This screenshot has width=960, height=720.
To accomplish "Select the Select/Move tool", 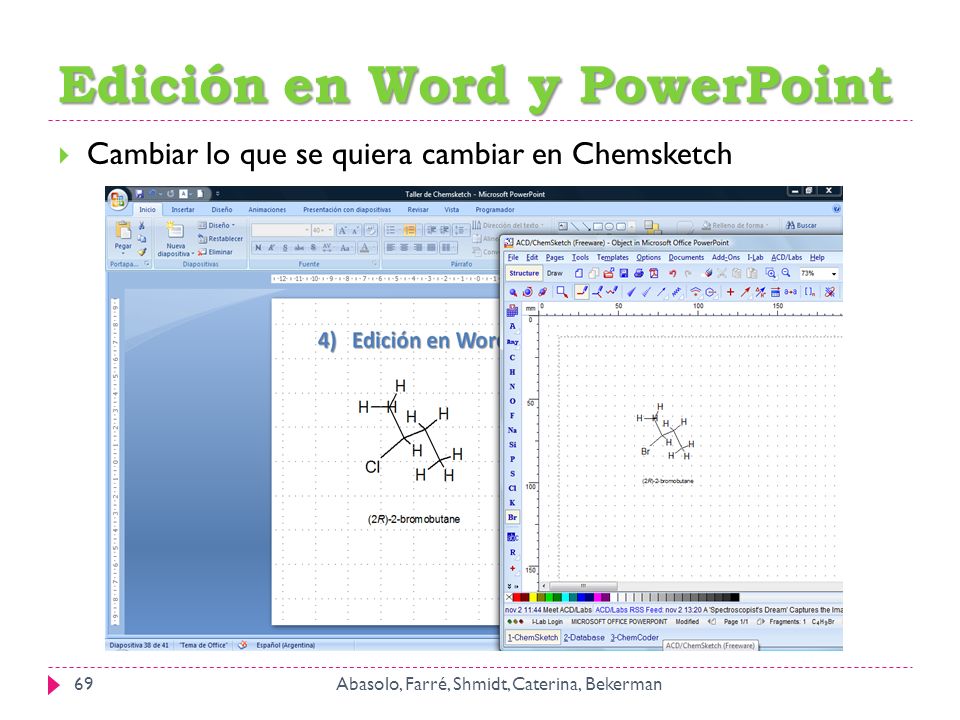I will (x=513, y=292).
